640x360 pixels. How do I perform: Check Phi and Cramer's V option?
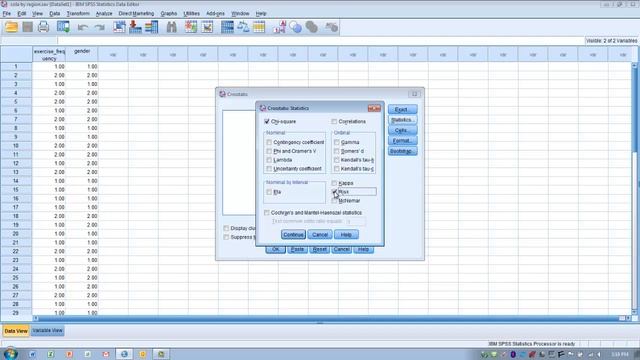[269, 151]
